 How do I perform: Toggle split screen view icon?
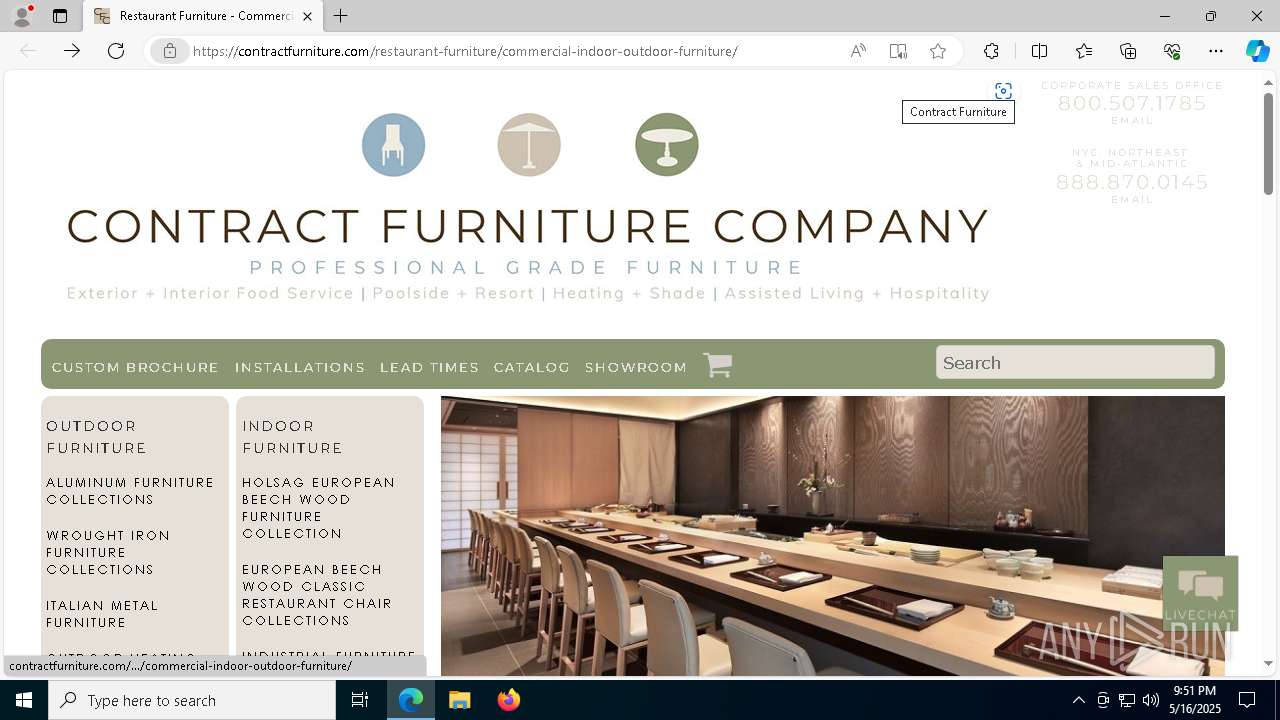pyautogui.click(x=1039, y=51)
